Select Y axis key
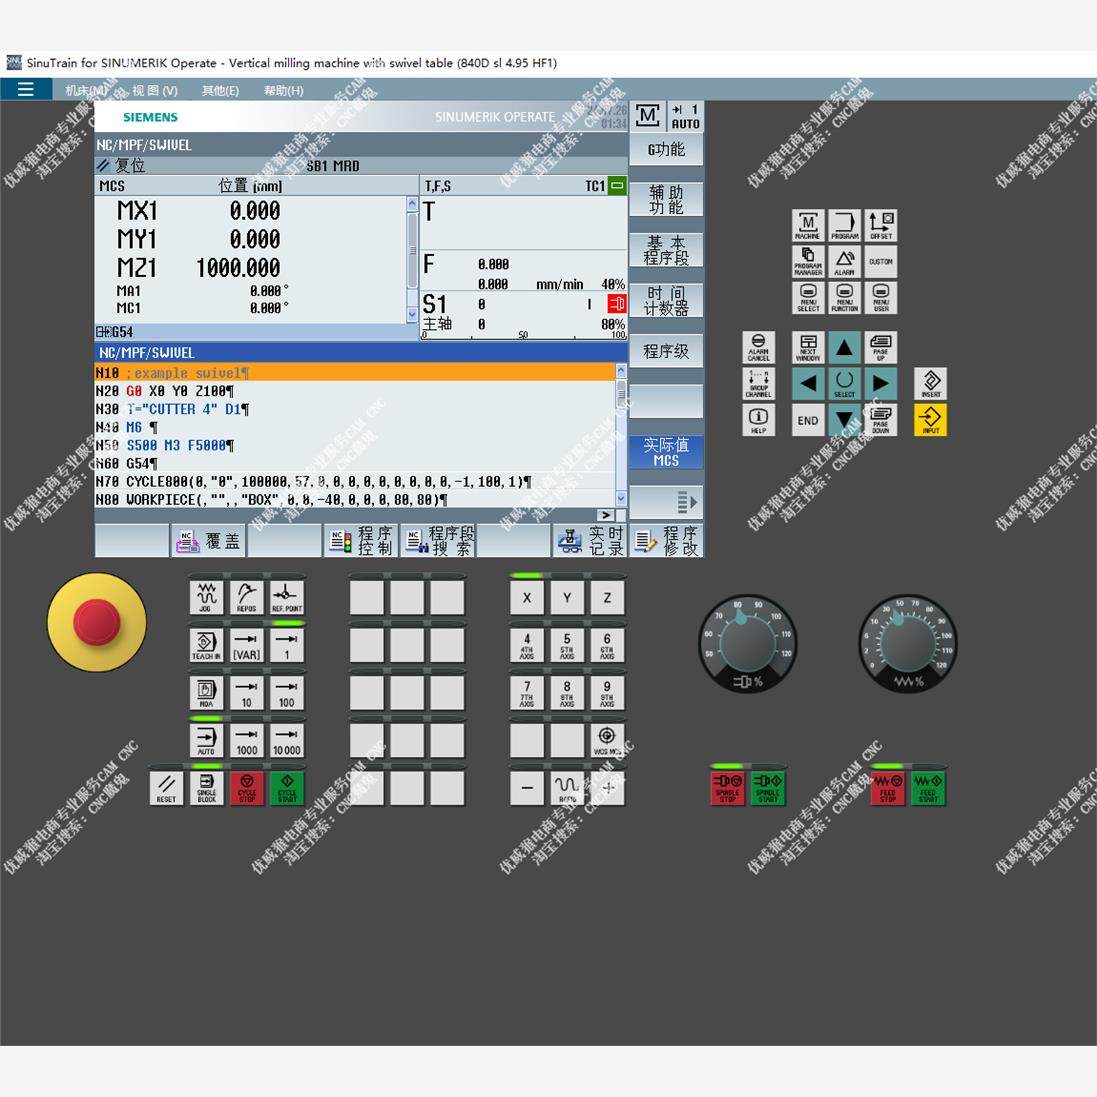Image resolution: width=1097 pixels, height=1097 pixels. (567, 597)
